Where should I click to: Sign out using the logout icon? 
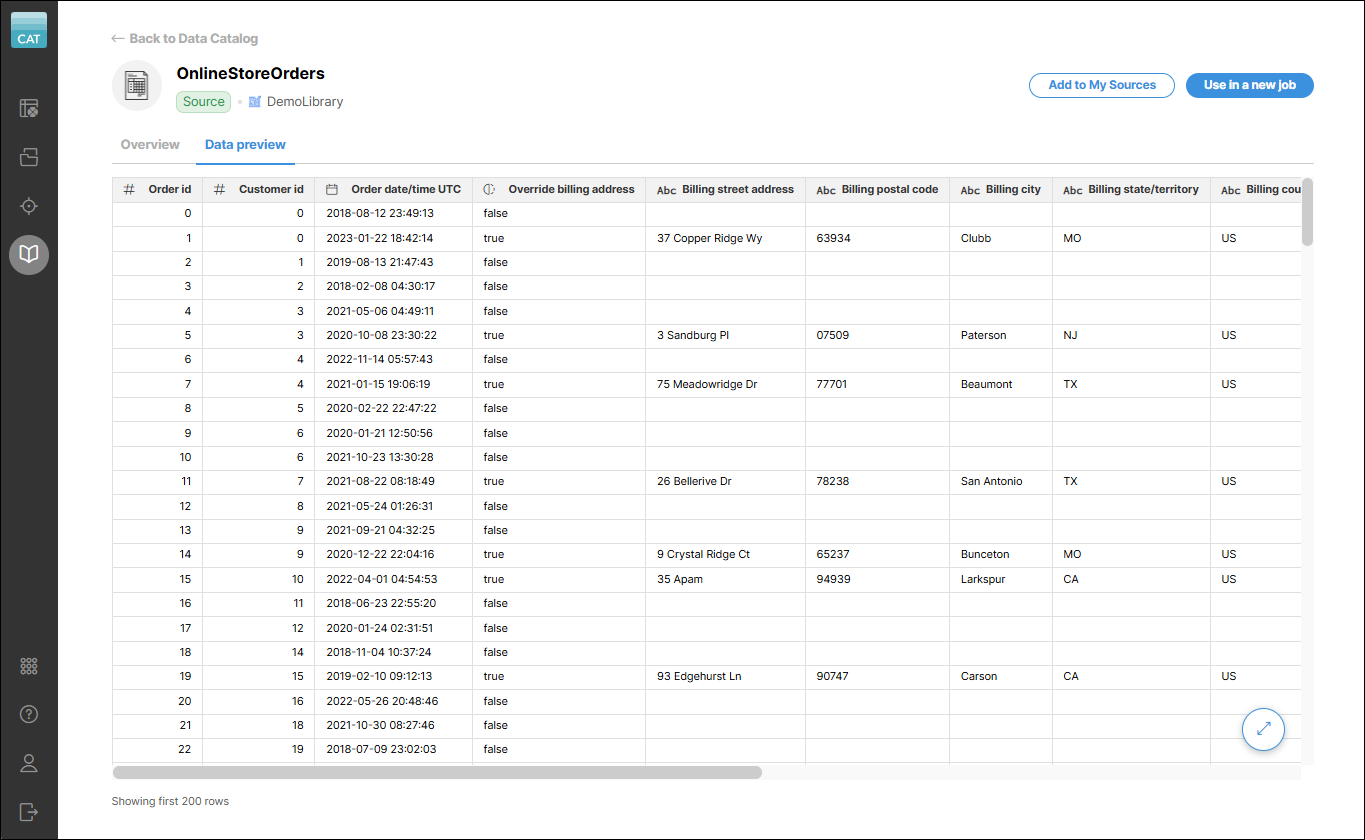click(28, 812)
